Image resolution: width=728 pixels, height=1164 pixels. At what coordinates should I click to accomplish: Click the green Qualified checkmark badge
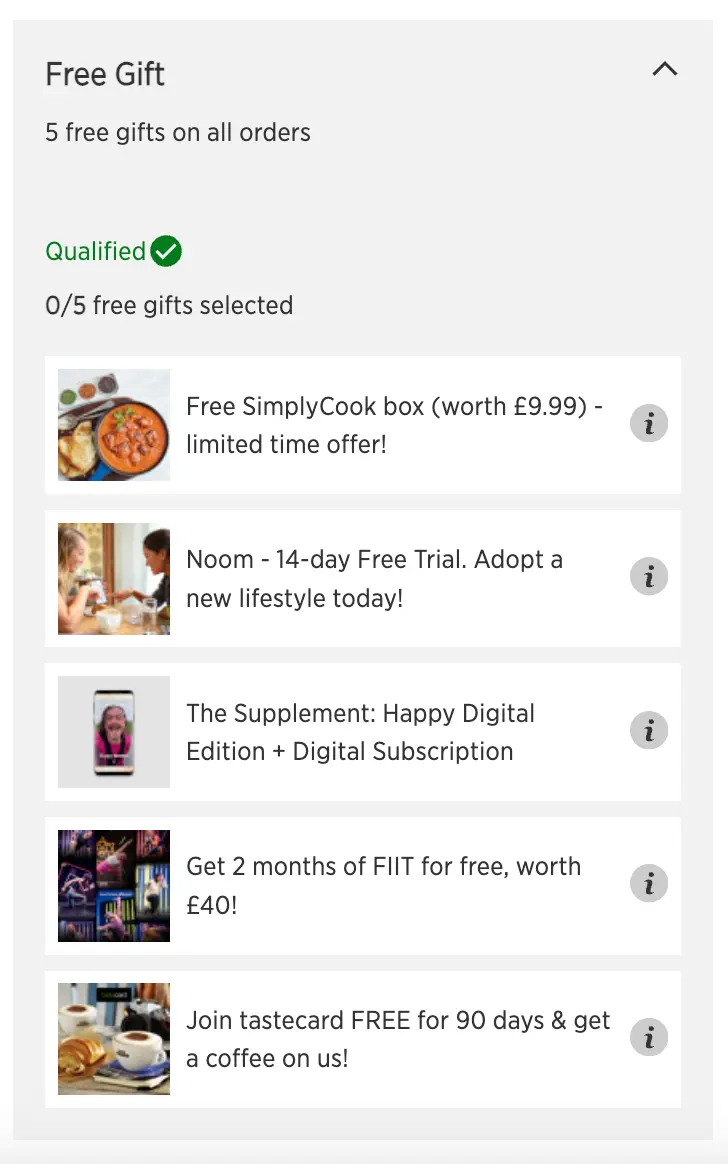point(167,250)
